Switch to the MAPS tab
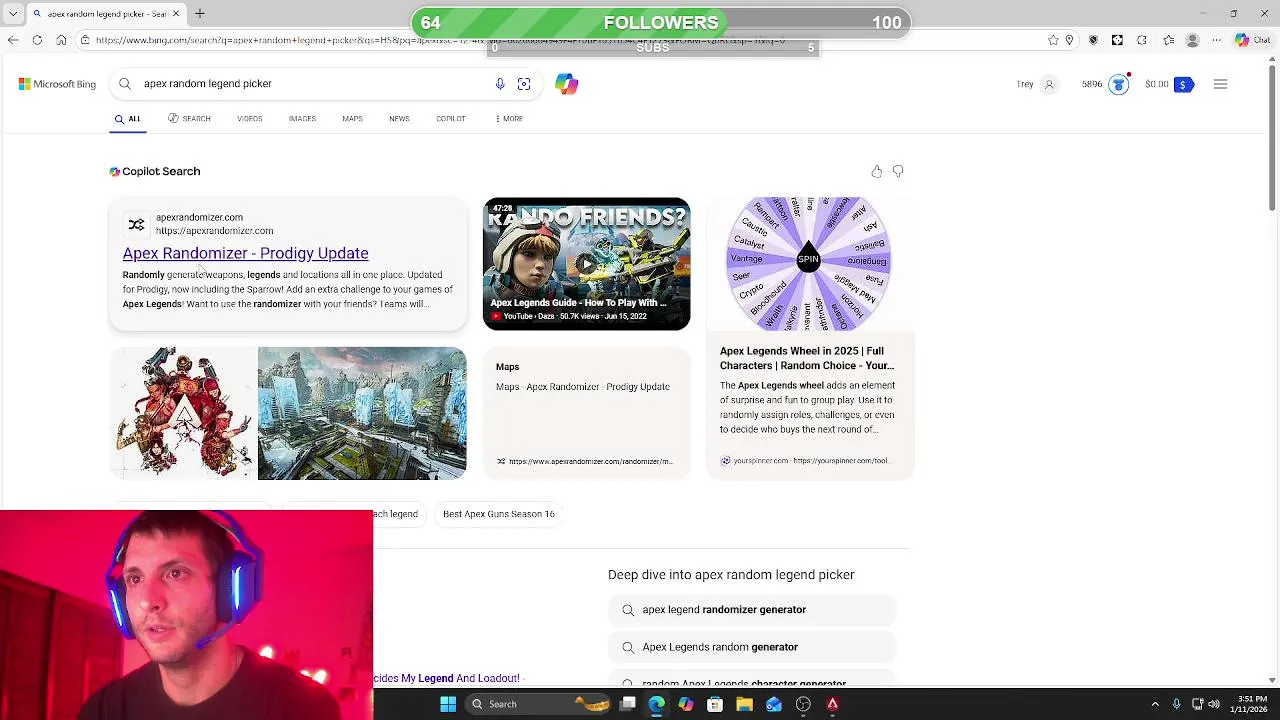 (352, 119)
